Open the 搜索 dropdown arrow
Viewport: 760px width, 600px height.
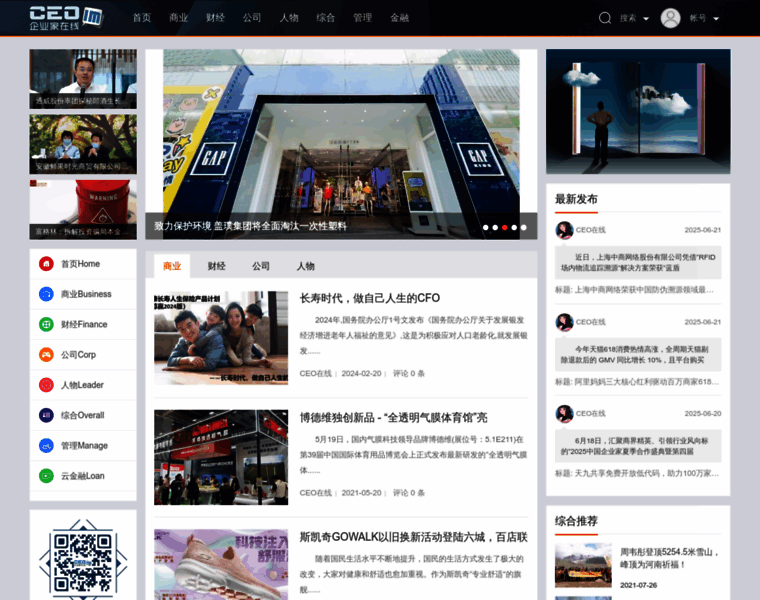pos(646,18)
